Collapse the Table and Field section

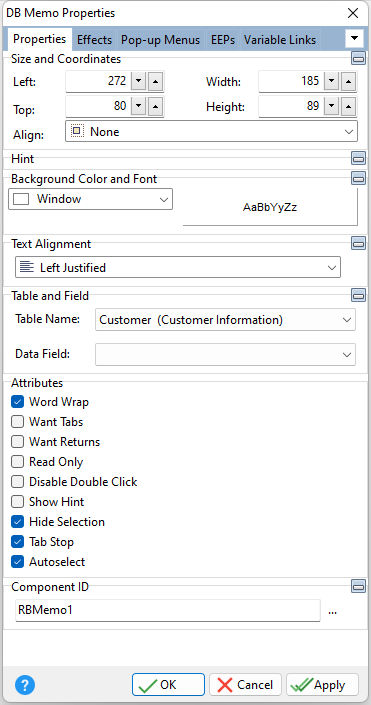pyautogui.click(x=358, y=295)
